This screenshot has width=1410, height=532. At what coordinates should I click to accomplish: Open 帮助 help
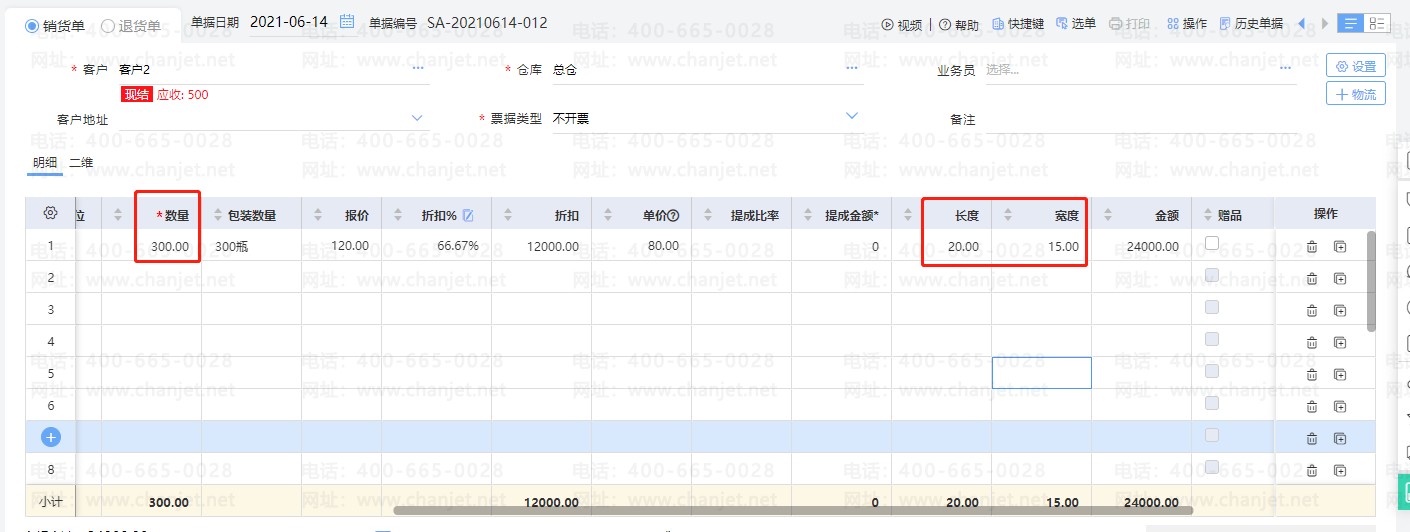[x=959, y=24]
